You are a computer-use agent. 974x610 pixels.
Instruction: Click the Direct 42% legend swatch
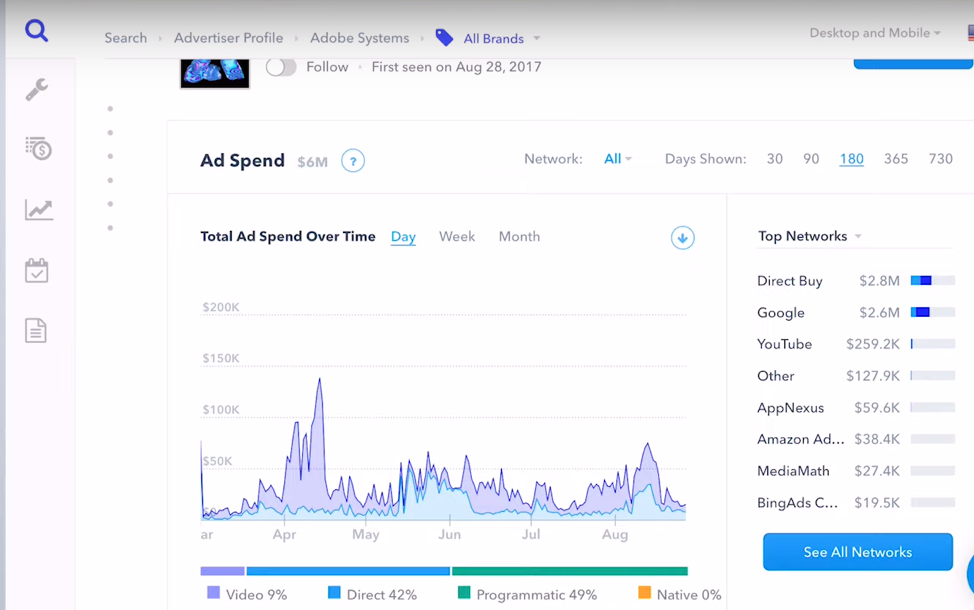click(x=334, y=593)
